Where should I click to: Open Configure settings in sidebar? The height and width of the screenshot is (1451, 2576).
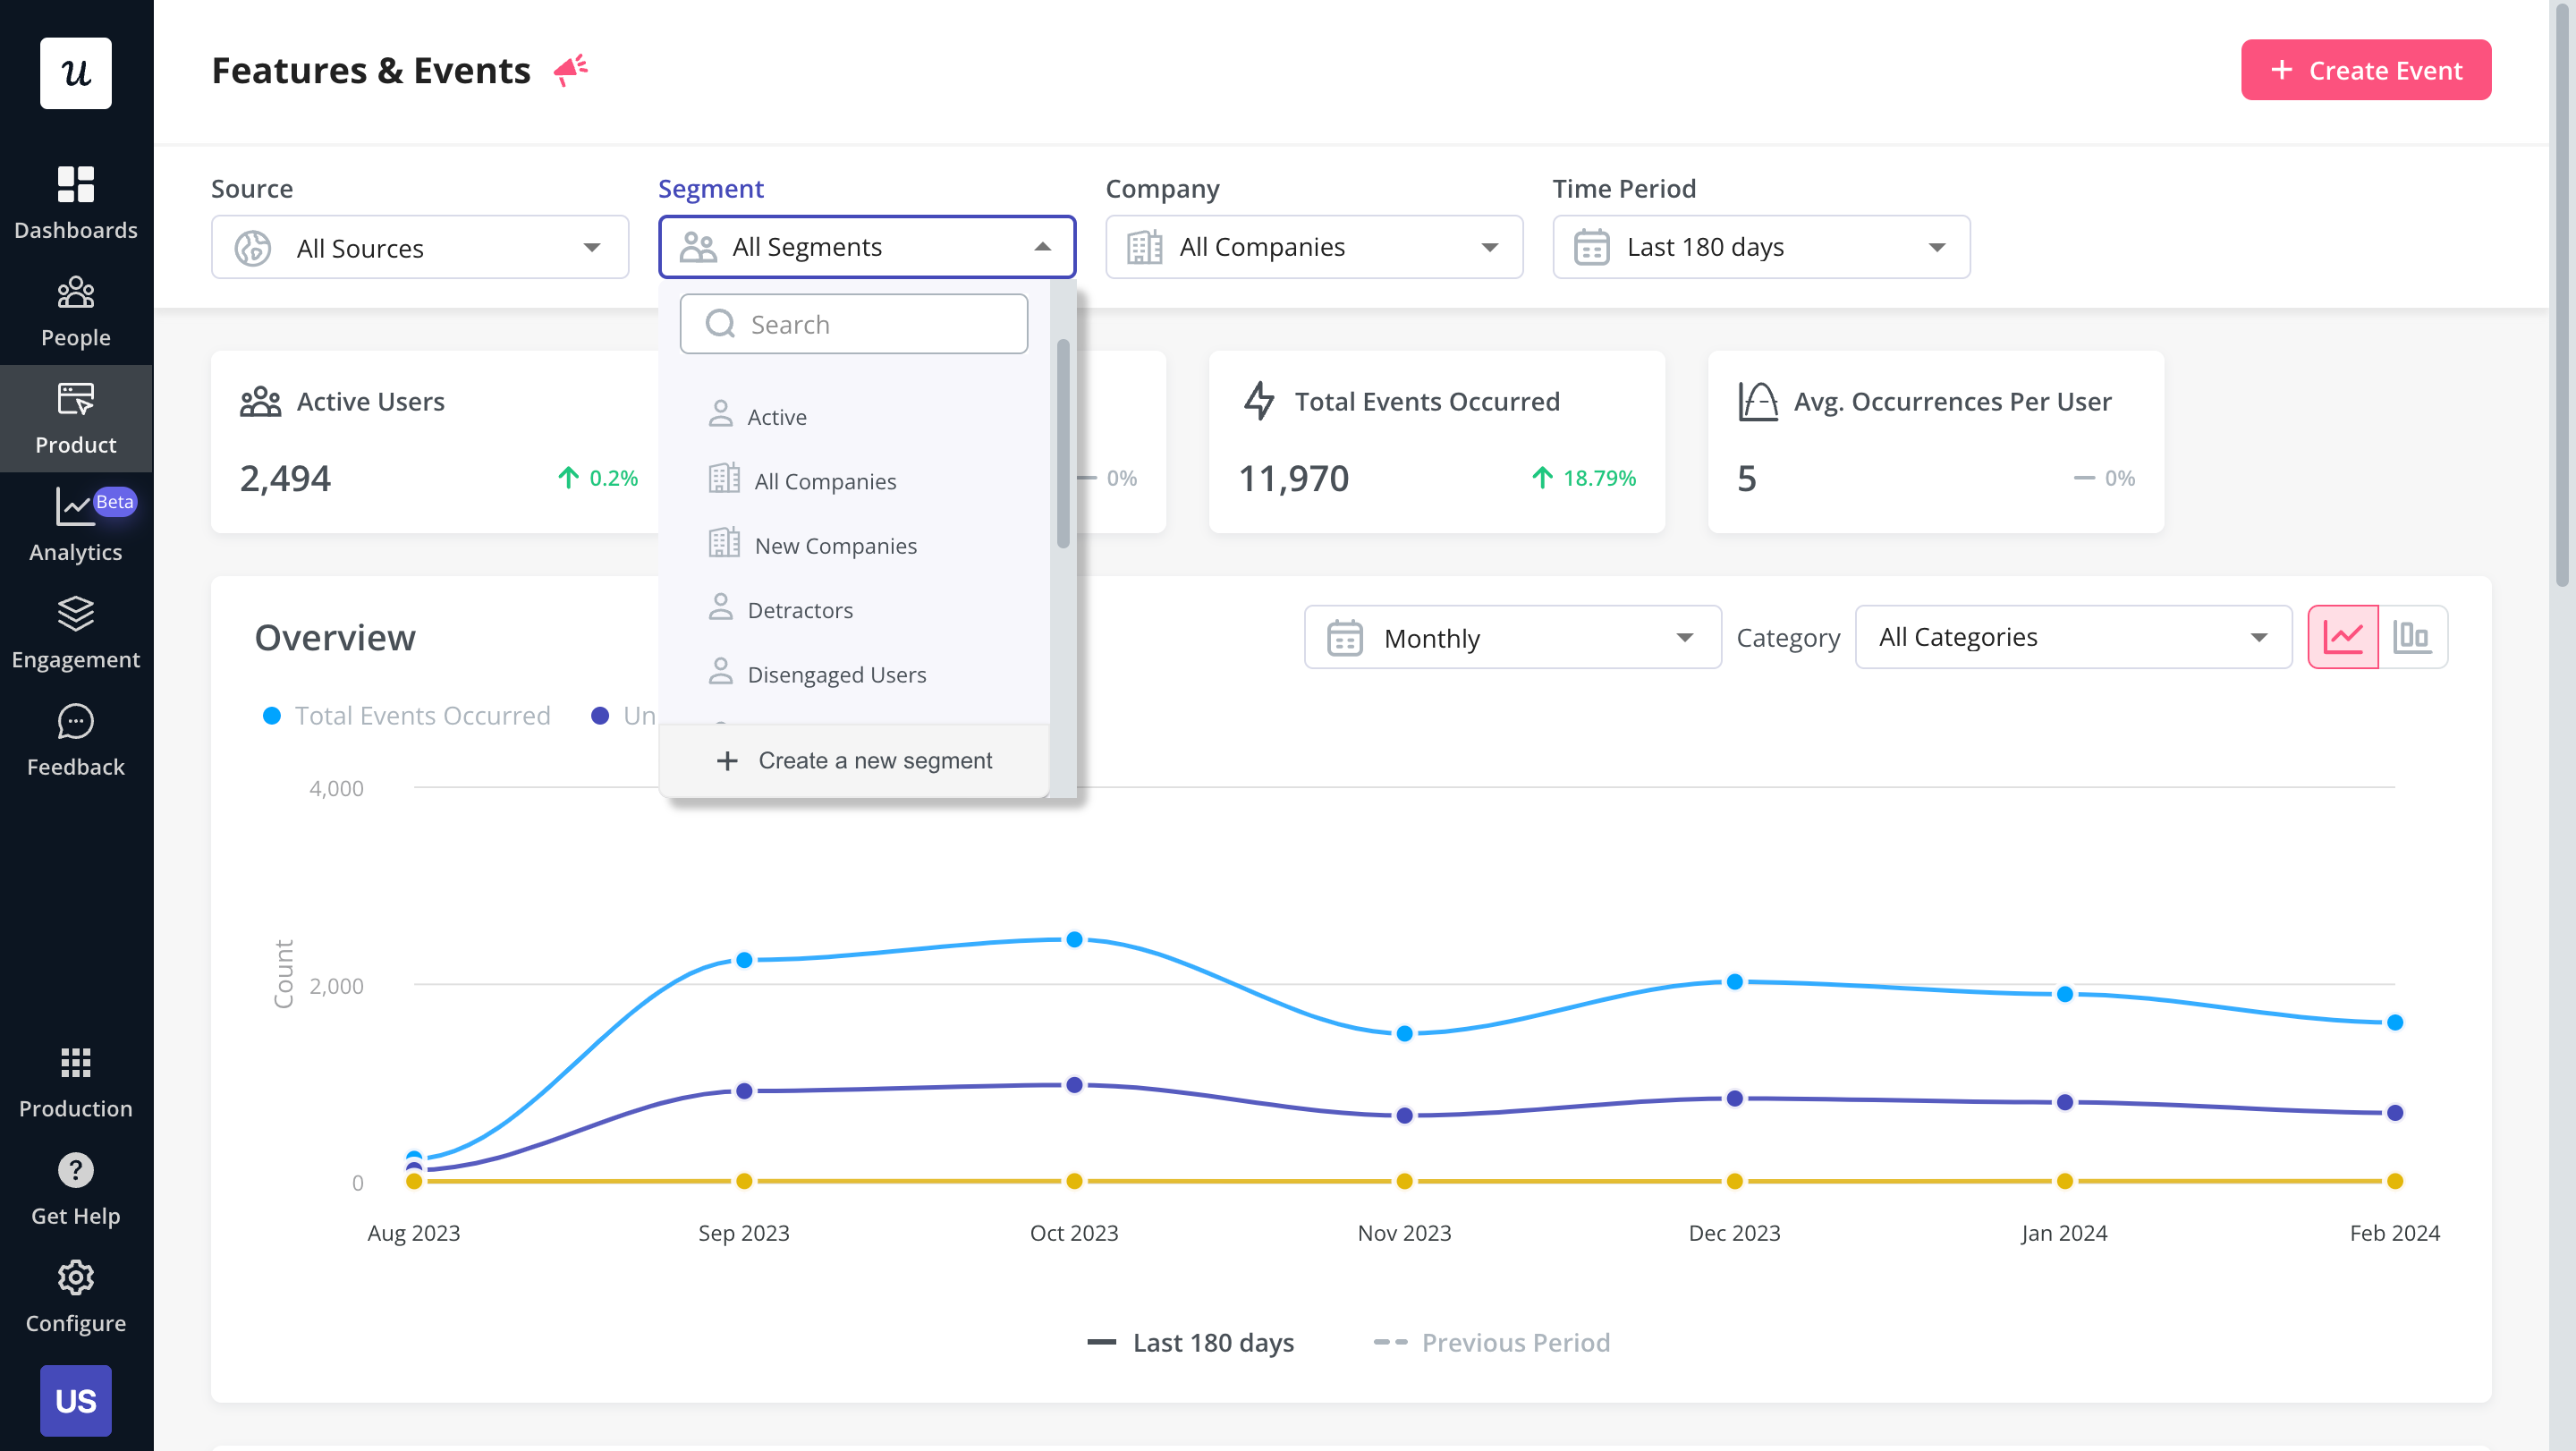coord(76,1296)
